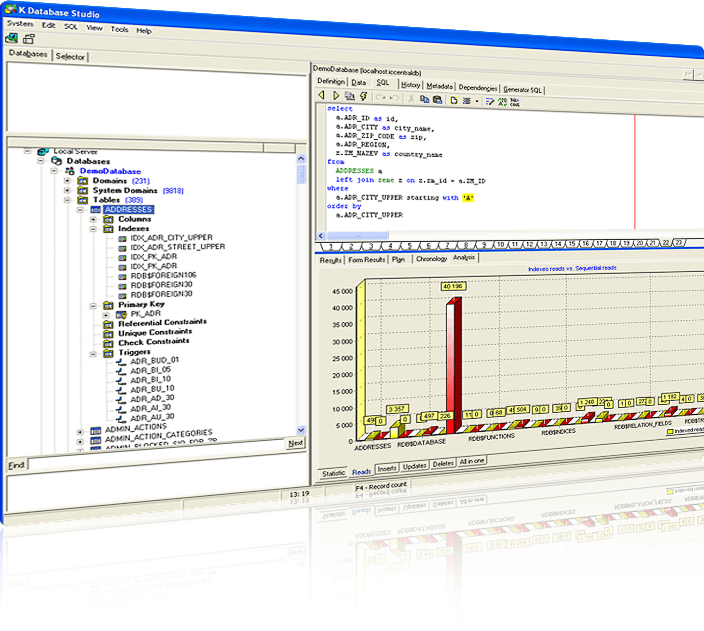Click the right arrow icon in SQL toolbar

tap(336, 96)
